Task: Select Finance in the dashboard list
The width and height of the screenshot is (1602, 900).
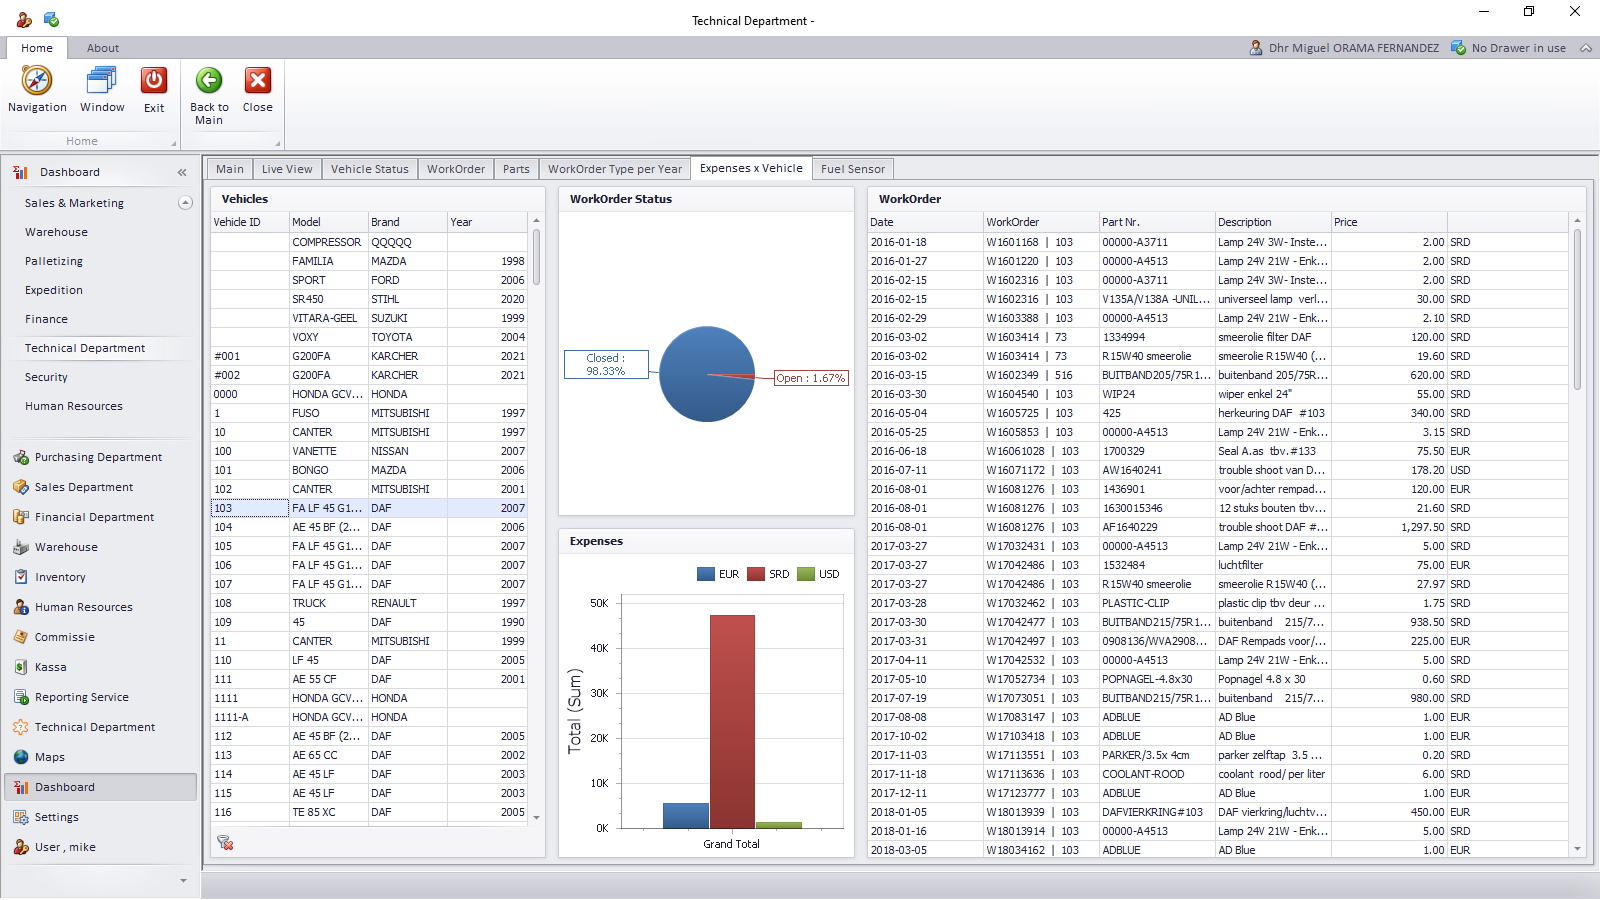Action: 47,320
